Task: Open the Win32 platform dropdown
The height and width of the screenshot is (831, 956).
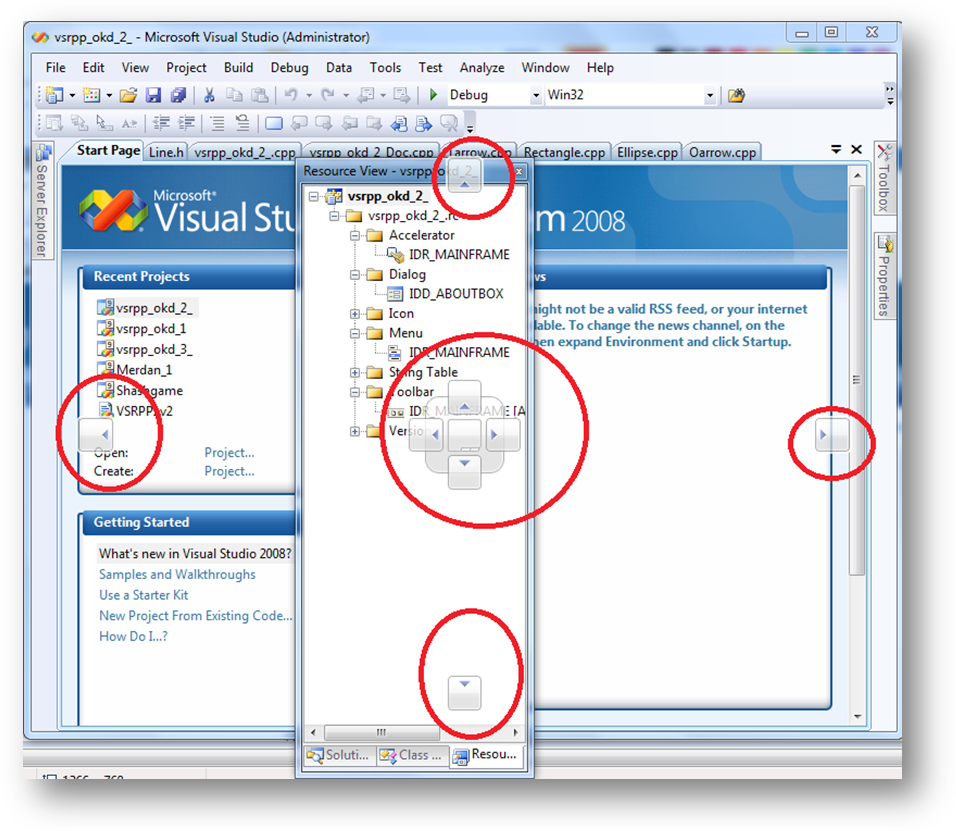Action: pyautogui.click(x=709, y=96)
